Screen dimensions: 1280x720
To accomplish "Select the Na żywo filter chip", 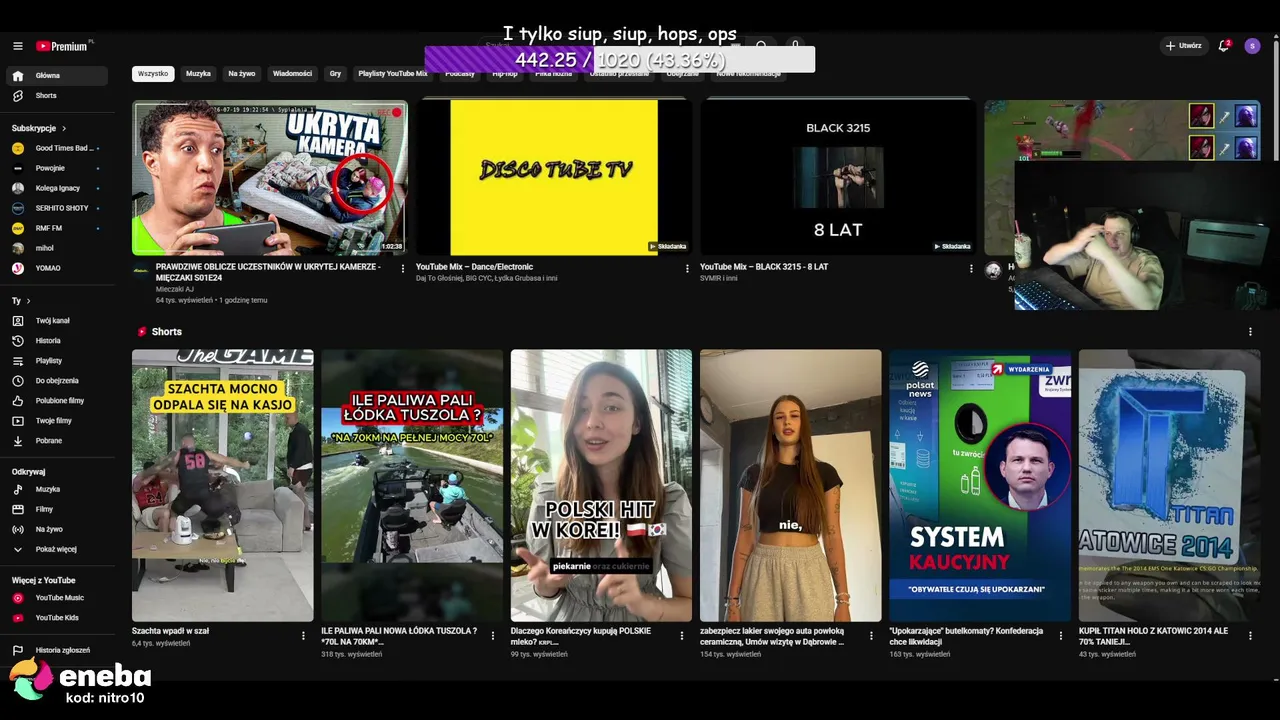I will 242,74.
